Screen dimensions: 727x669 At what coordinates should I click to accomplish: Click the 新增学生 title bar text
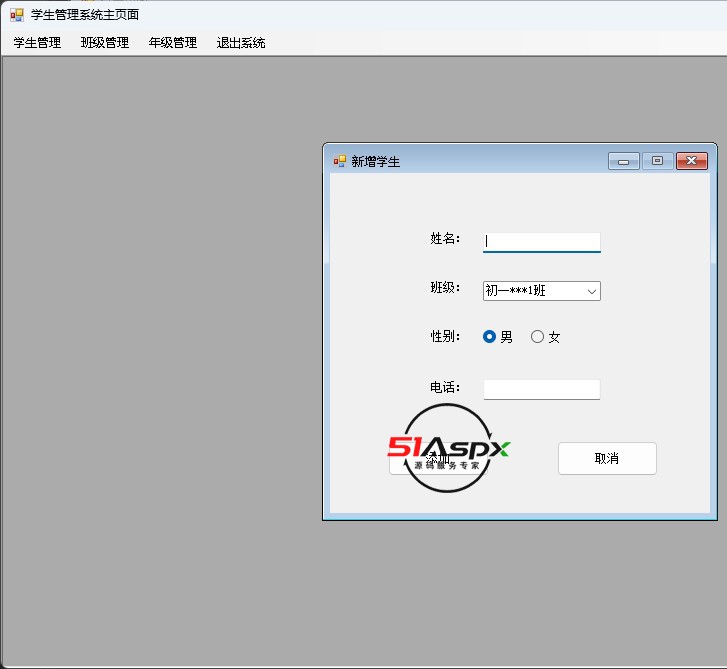(x=376, y=161)
